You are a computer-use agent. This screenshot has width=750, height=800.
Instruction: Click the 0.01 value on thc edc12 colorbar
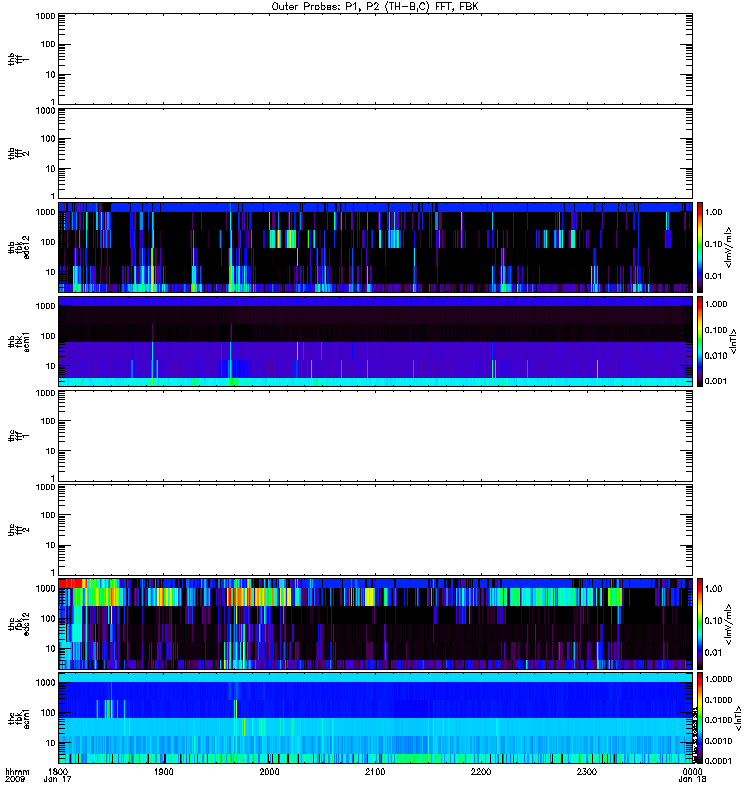(713, 653)
